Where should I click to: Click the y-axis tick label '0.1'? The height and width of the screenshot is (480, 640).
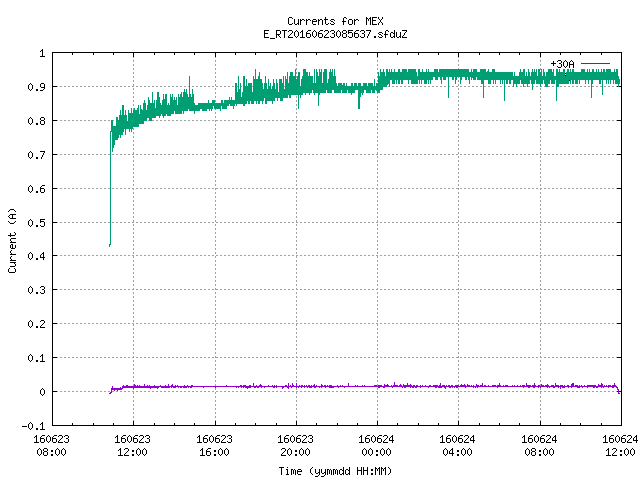coord(36,358)
